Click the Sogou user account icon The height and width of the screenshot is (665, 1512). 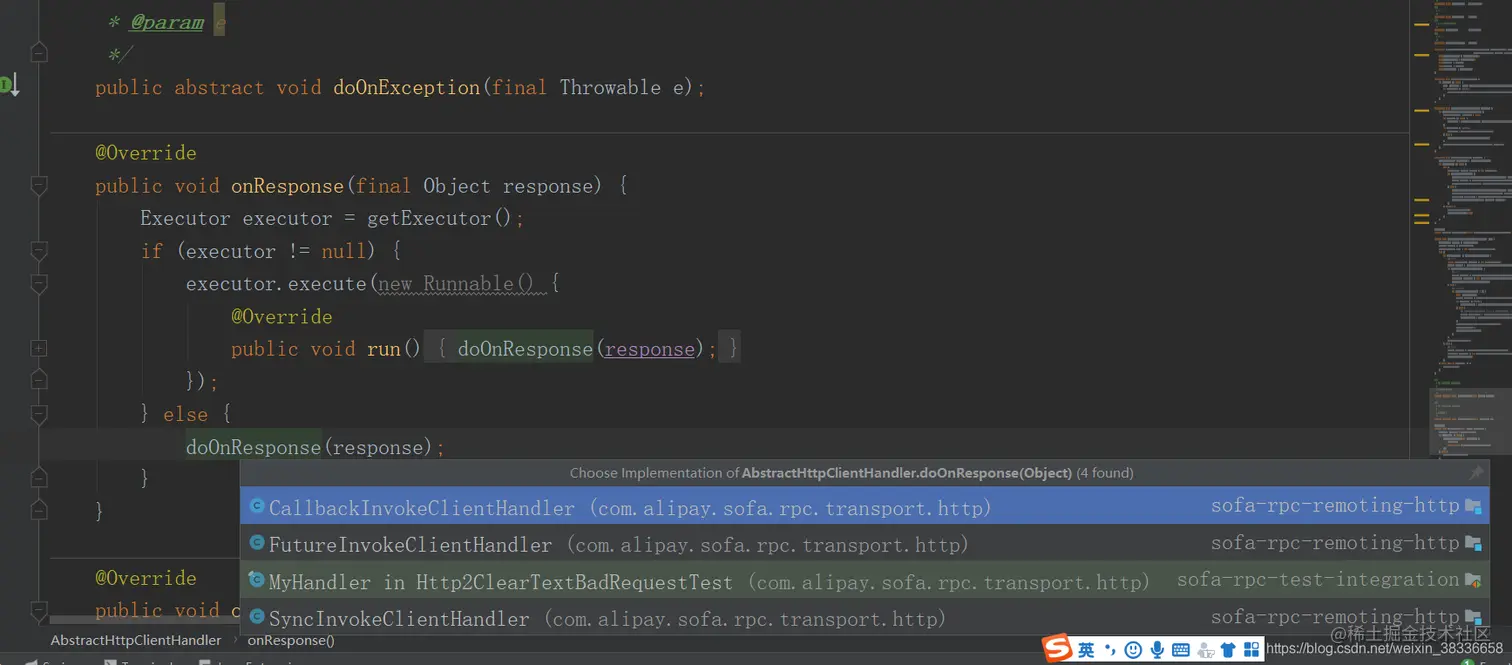(1206, 650)
